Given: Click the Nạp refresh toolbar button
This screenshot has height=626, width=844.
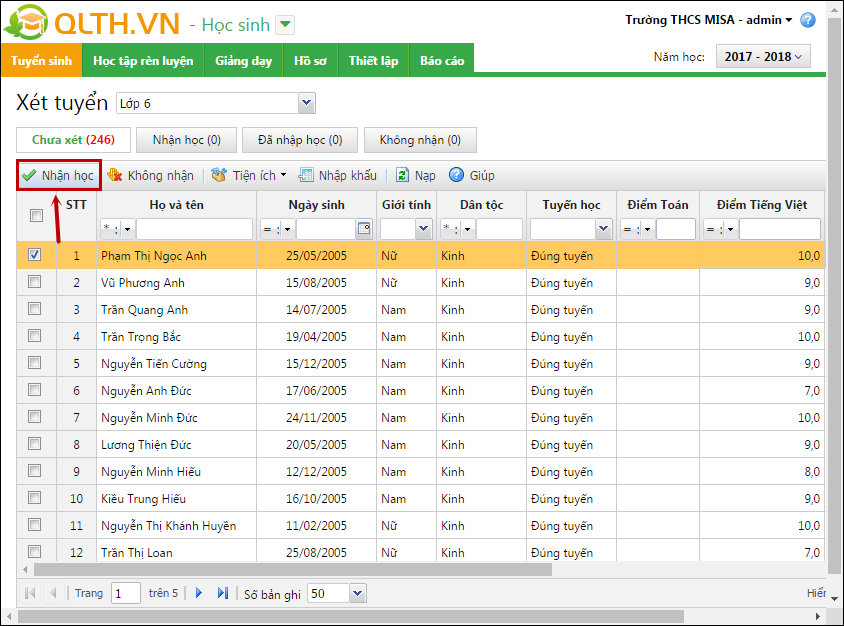Looking at the screenshot, I should click(416, 175).
